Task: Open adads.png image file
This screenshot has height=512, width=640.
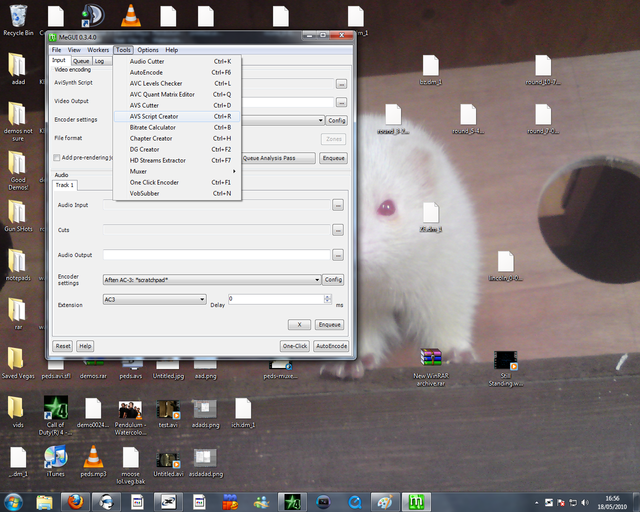Action: [206, 413]
